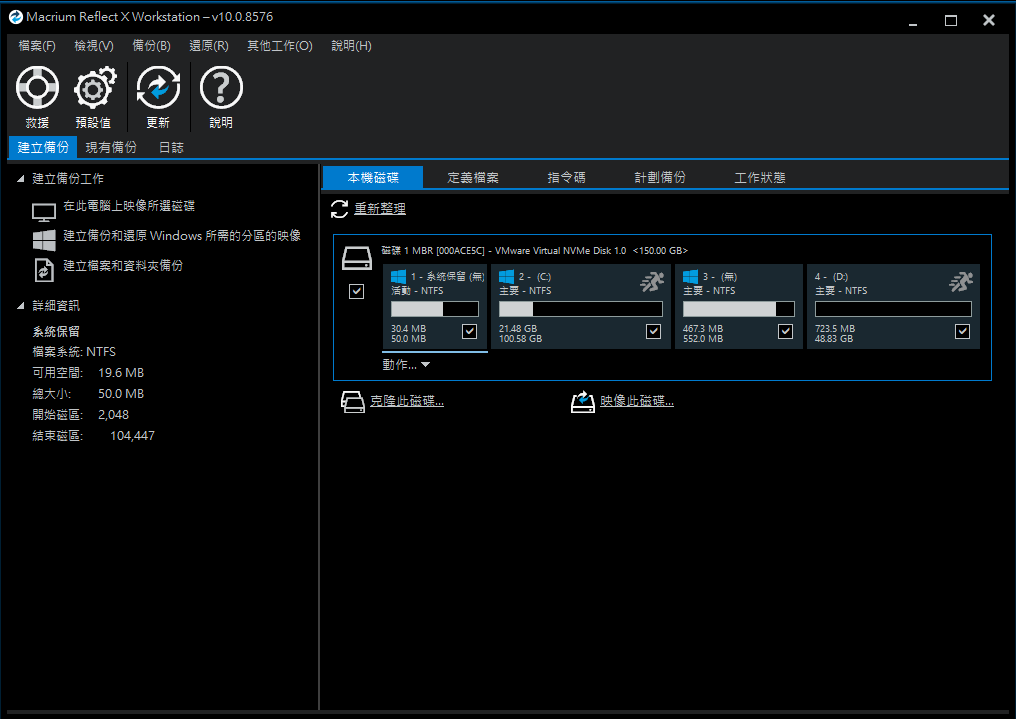
Task: Click the Macrium Reflect logo in title bar
Action: [x=16, y=17]
